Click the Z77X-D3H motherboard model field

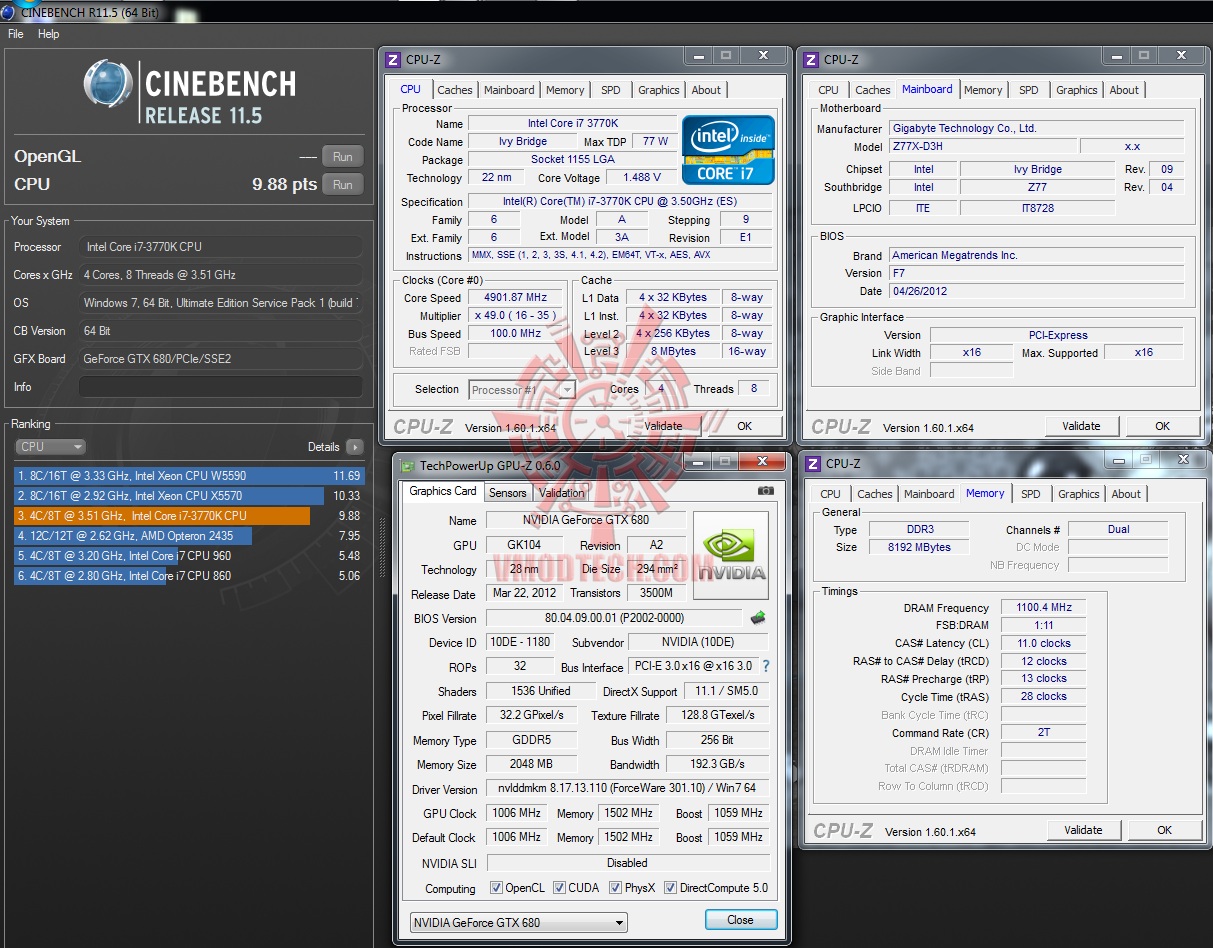pos(982,147)
